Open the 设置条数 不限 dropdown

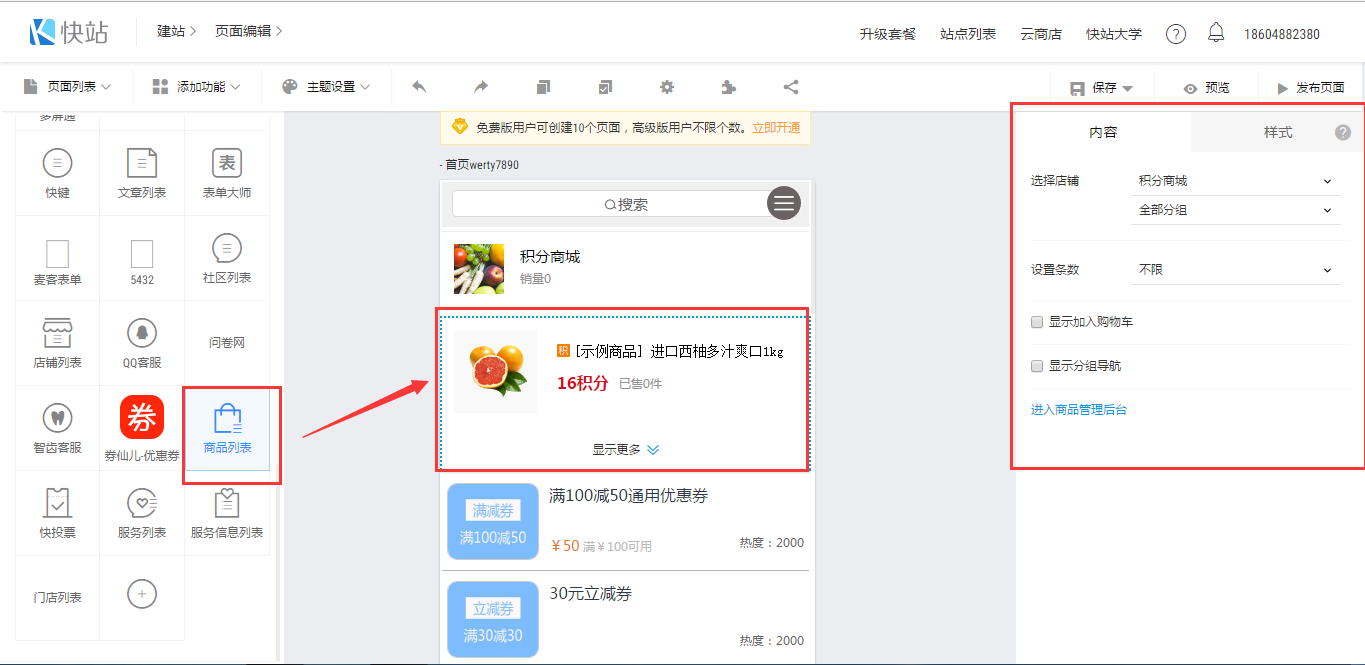[1235, 270]
